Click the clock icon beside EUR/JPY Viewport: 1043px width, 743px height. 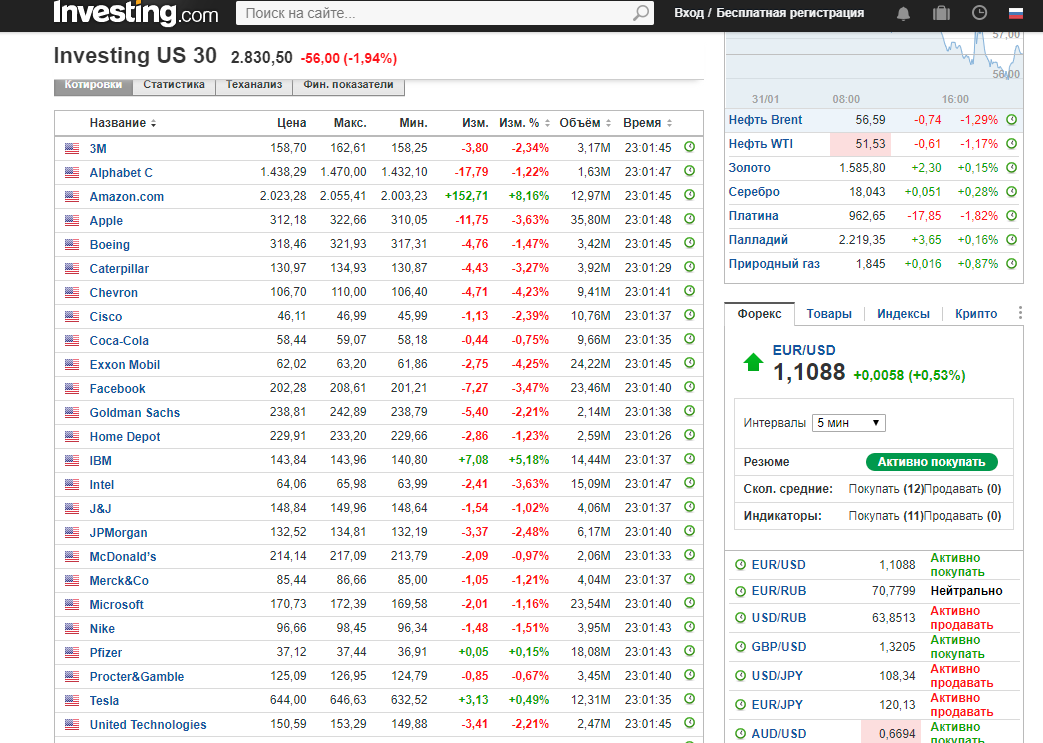coord(740,704)
